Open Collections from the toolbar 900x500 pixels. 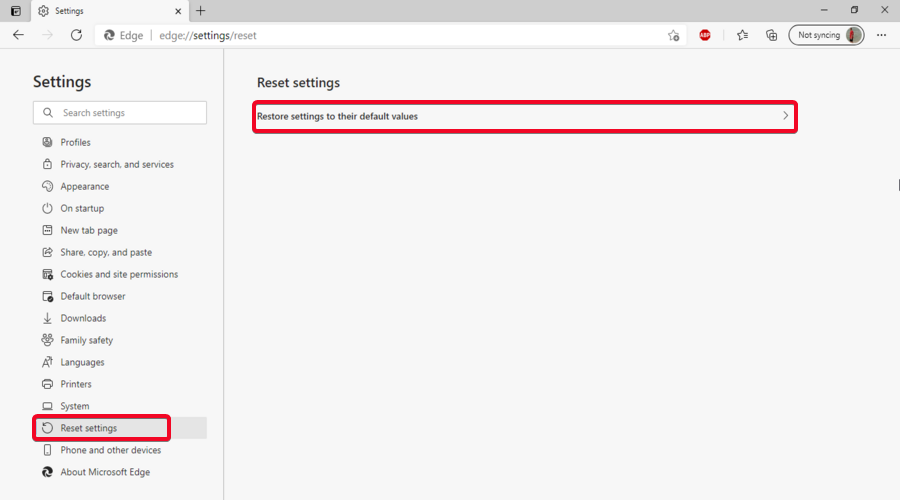coord(771,35)
